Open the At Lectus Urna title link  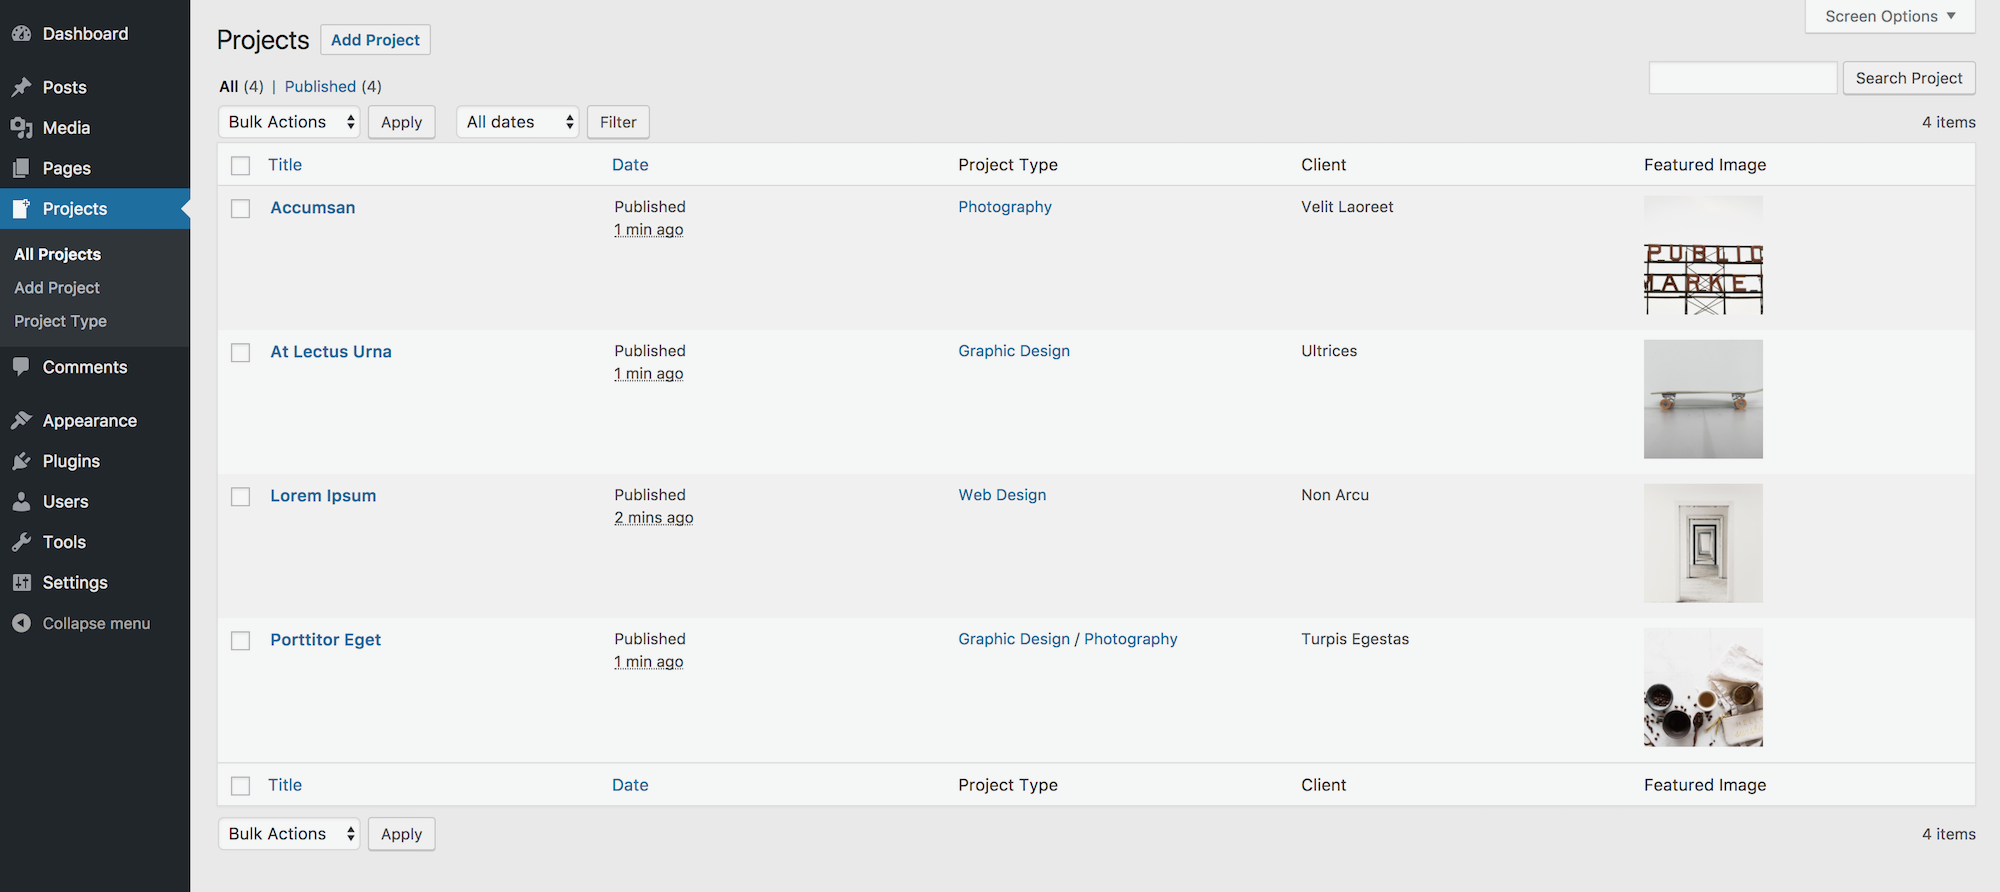[x=331, y=352]
